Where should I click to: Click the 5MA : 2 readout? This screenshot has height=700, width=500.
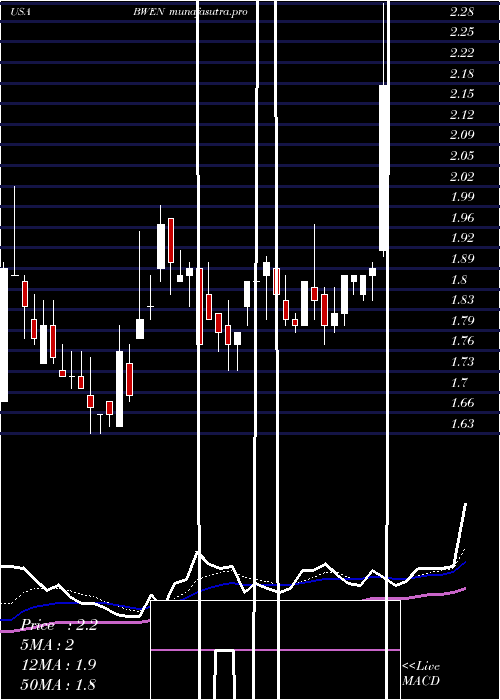47,645
